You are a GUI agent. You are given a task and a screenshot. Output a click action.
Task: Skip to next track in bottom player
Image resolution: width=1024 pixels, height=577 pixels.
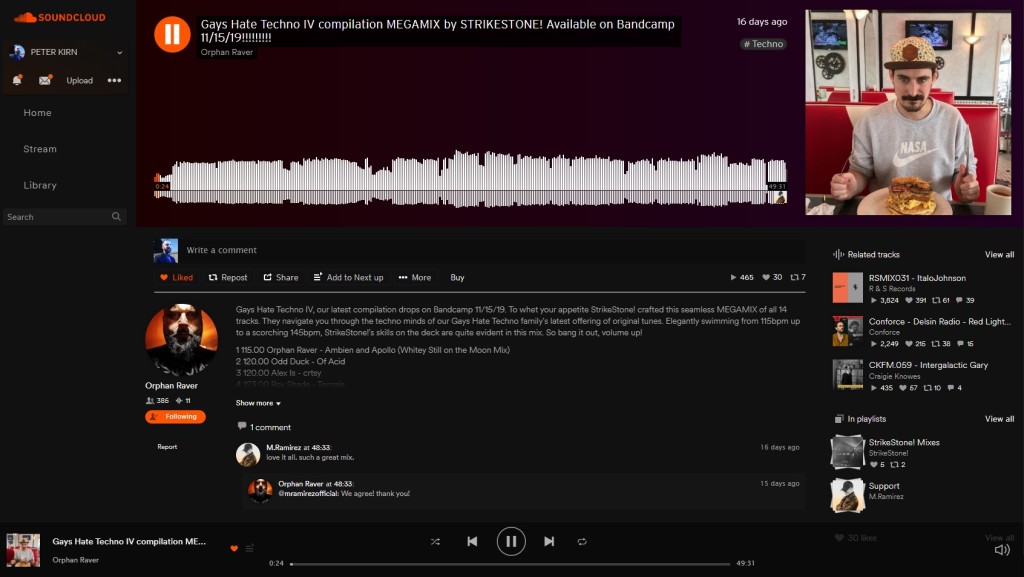pyautogui.click(x=549, y=541)
